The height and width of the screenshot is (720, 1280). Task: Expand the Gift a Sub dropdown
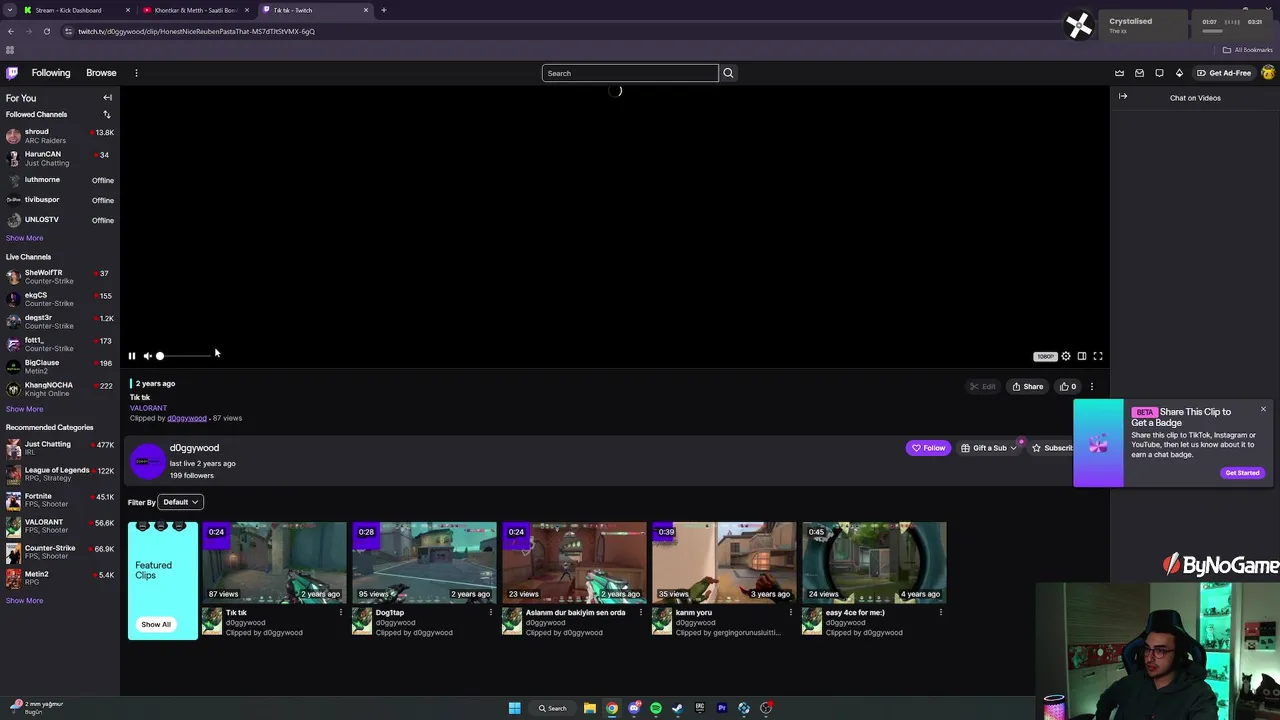988,448
